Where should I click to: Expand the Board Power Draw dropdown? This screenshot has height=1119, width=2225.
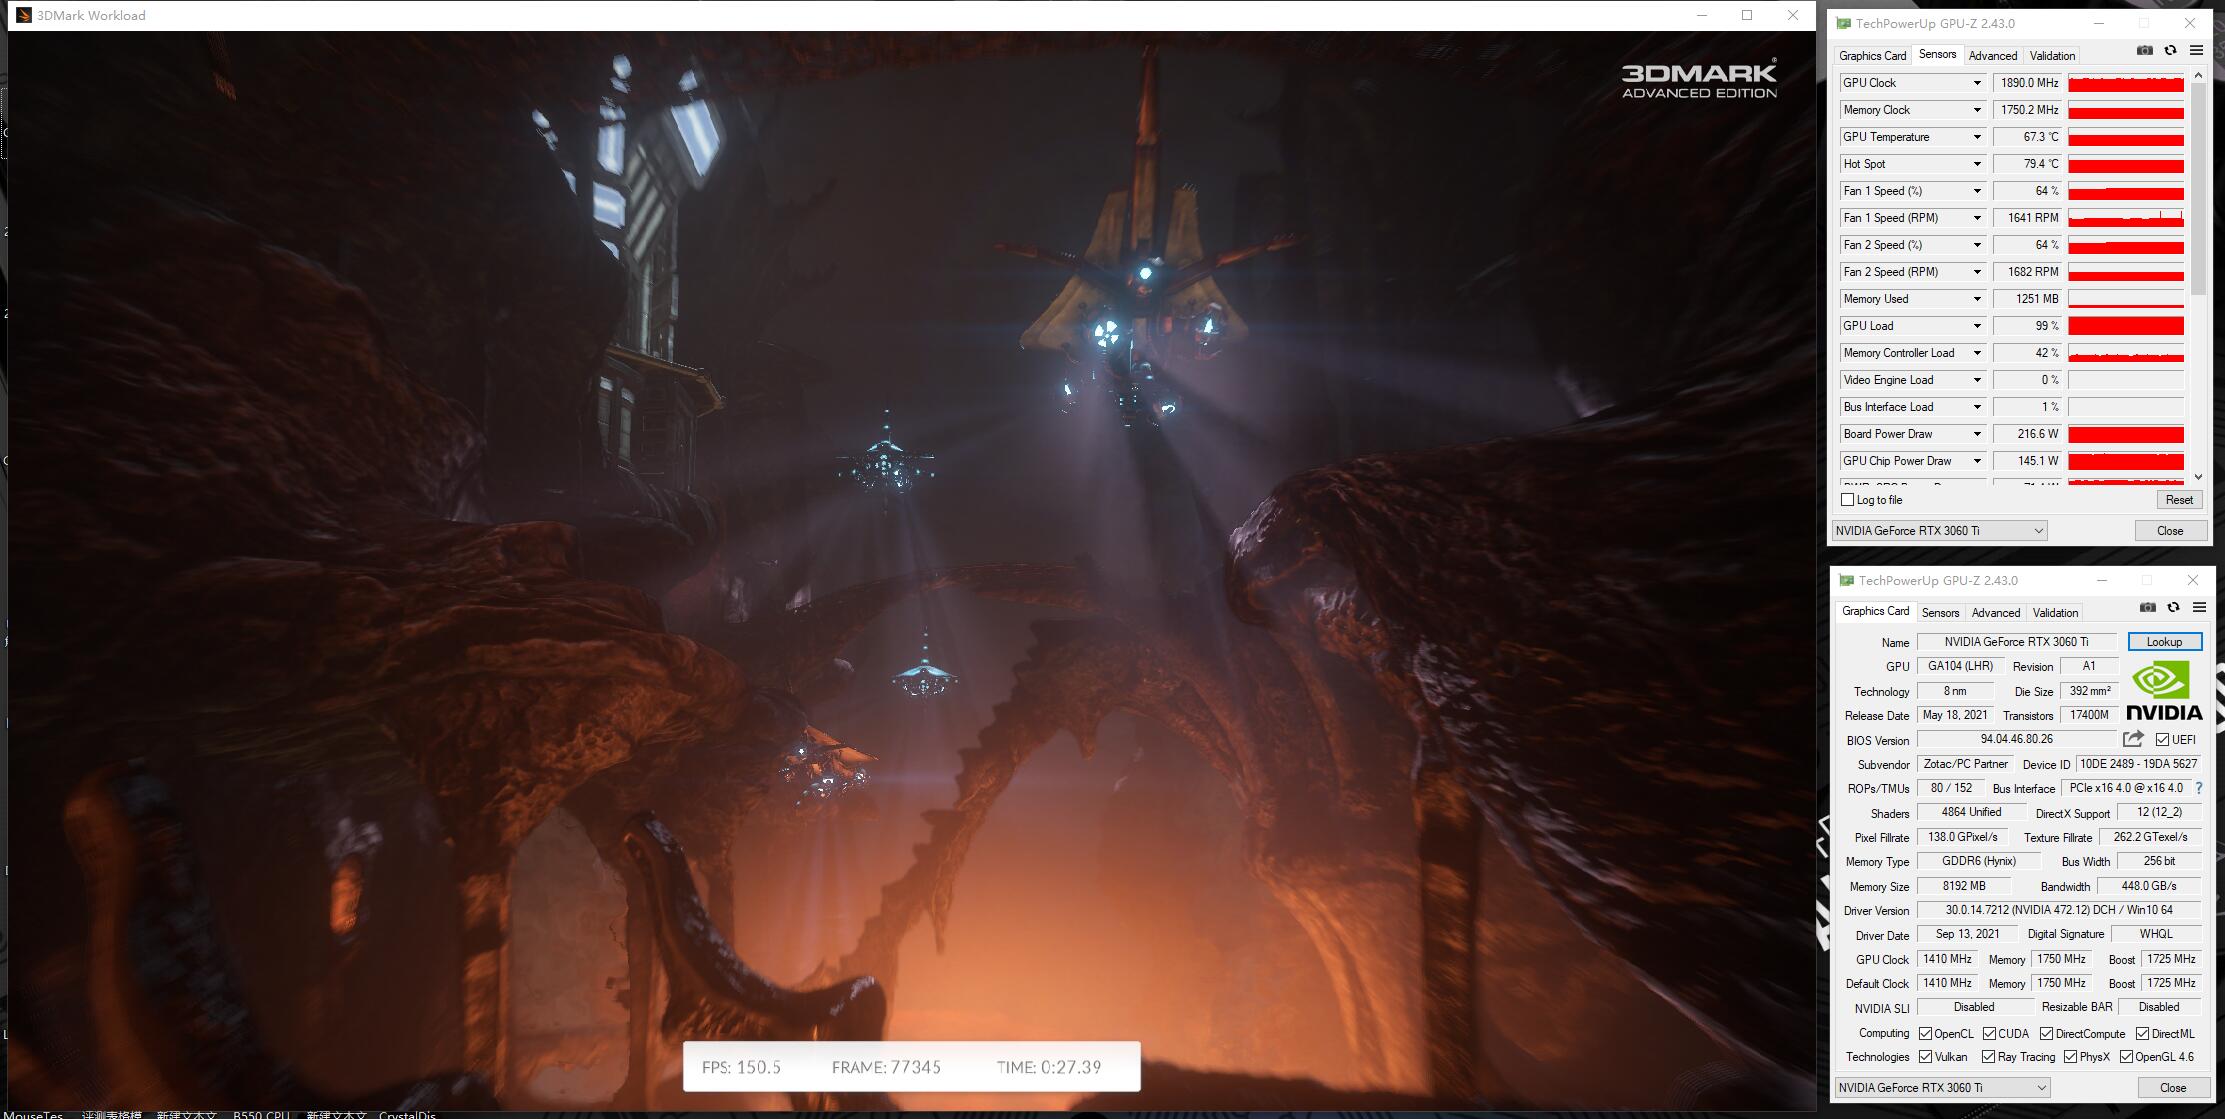click(1976, 434)
